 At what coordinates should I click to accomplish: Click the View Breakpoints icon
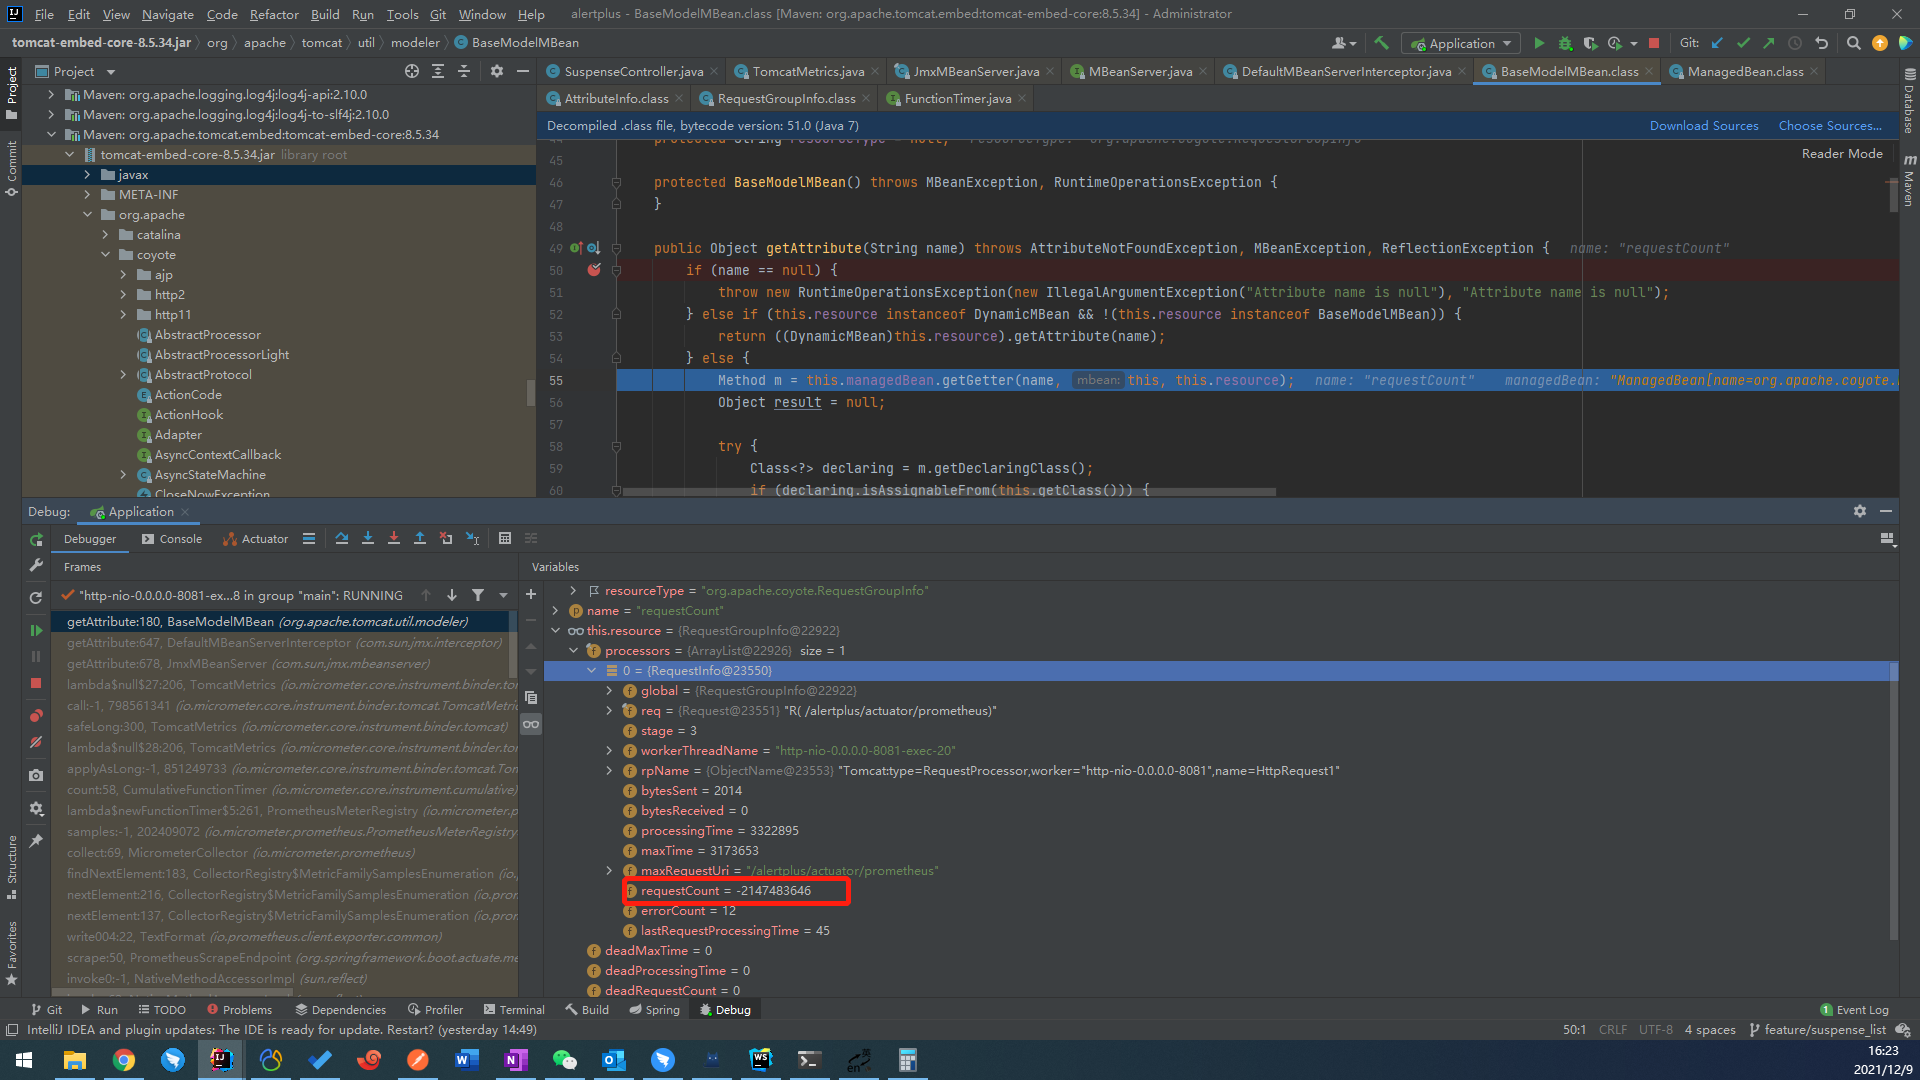click(36, 716)
